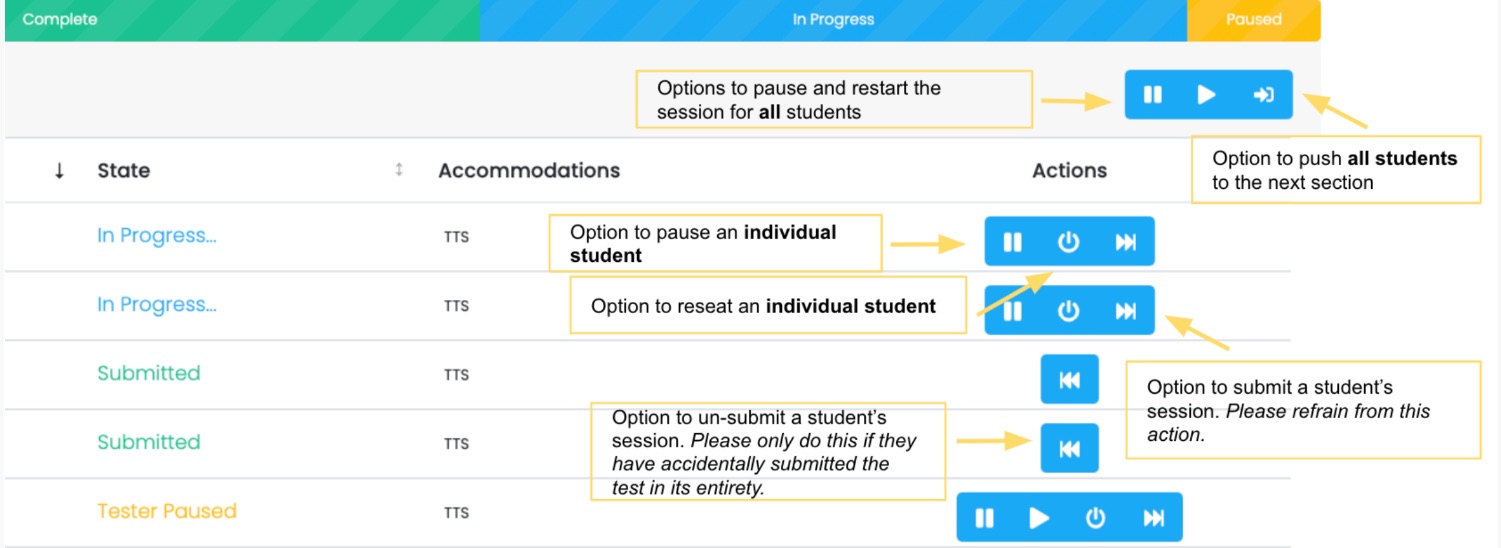Viewport: 1501px width, 548px height.
Task: Reseat the Tester Paused student
Action: pyautogui.click(x=1096, y=517)
